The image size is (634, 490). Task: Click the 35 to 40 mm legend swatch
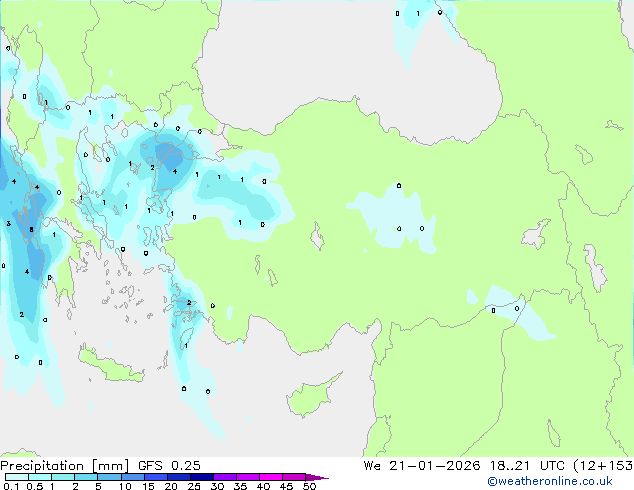click(247, 477)
